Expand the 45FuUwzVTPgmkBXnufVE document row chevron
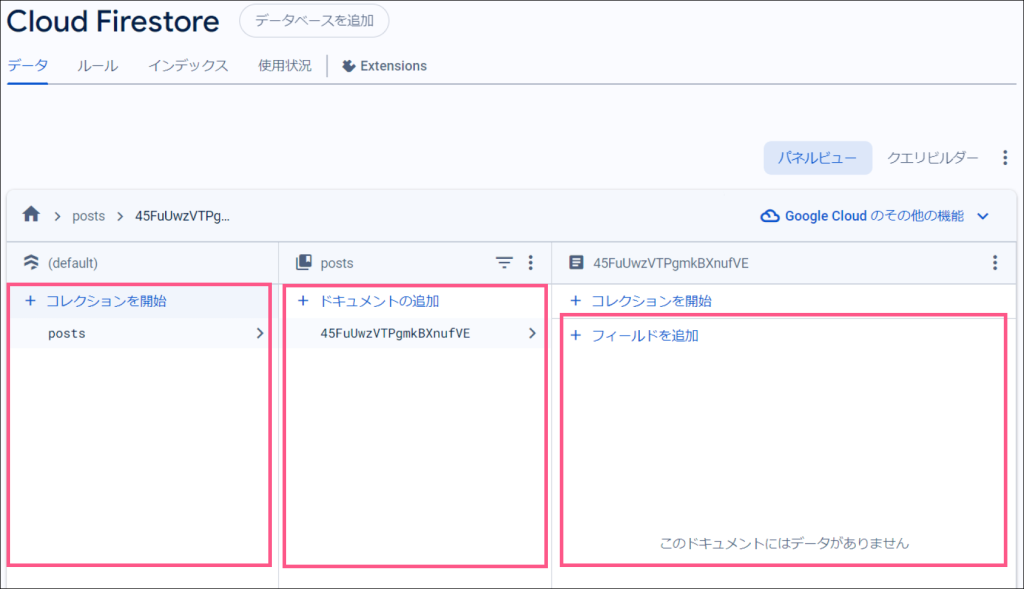Viewport: 1024px width, 589px height. [x=532, y=333]
